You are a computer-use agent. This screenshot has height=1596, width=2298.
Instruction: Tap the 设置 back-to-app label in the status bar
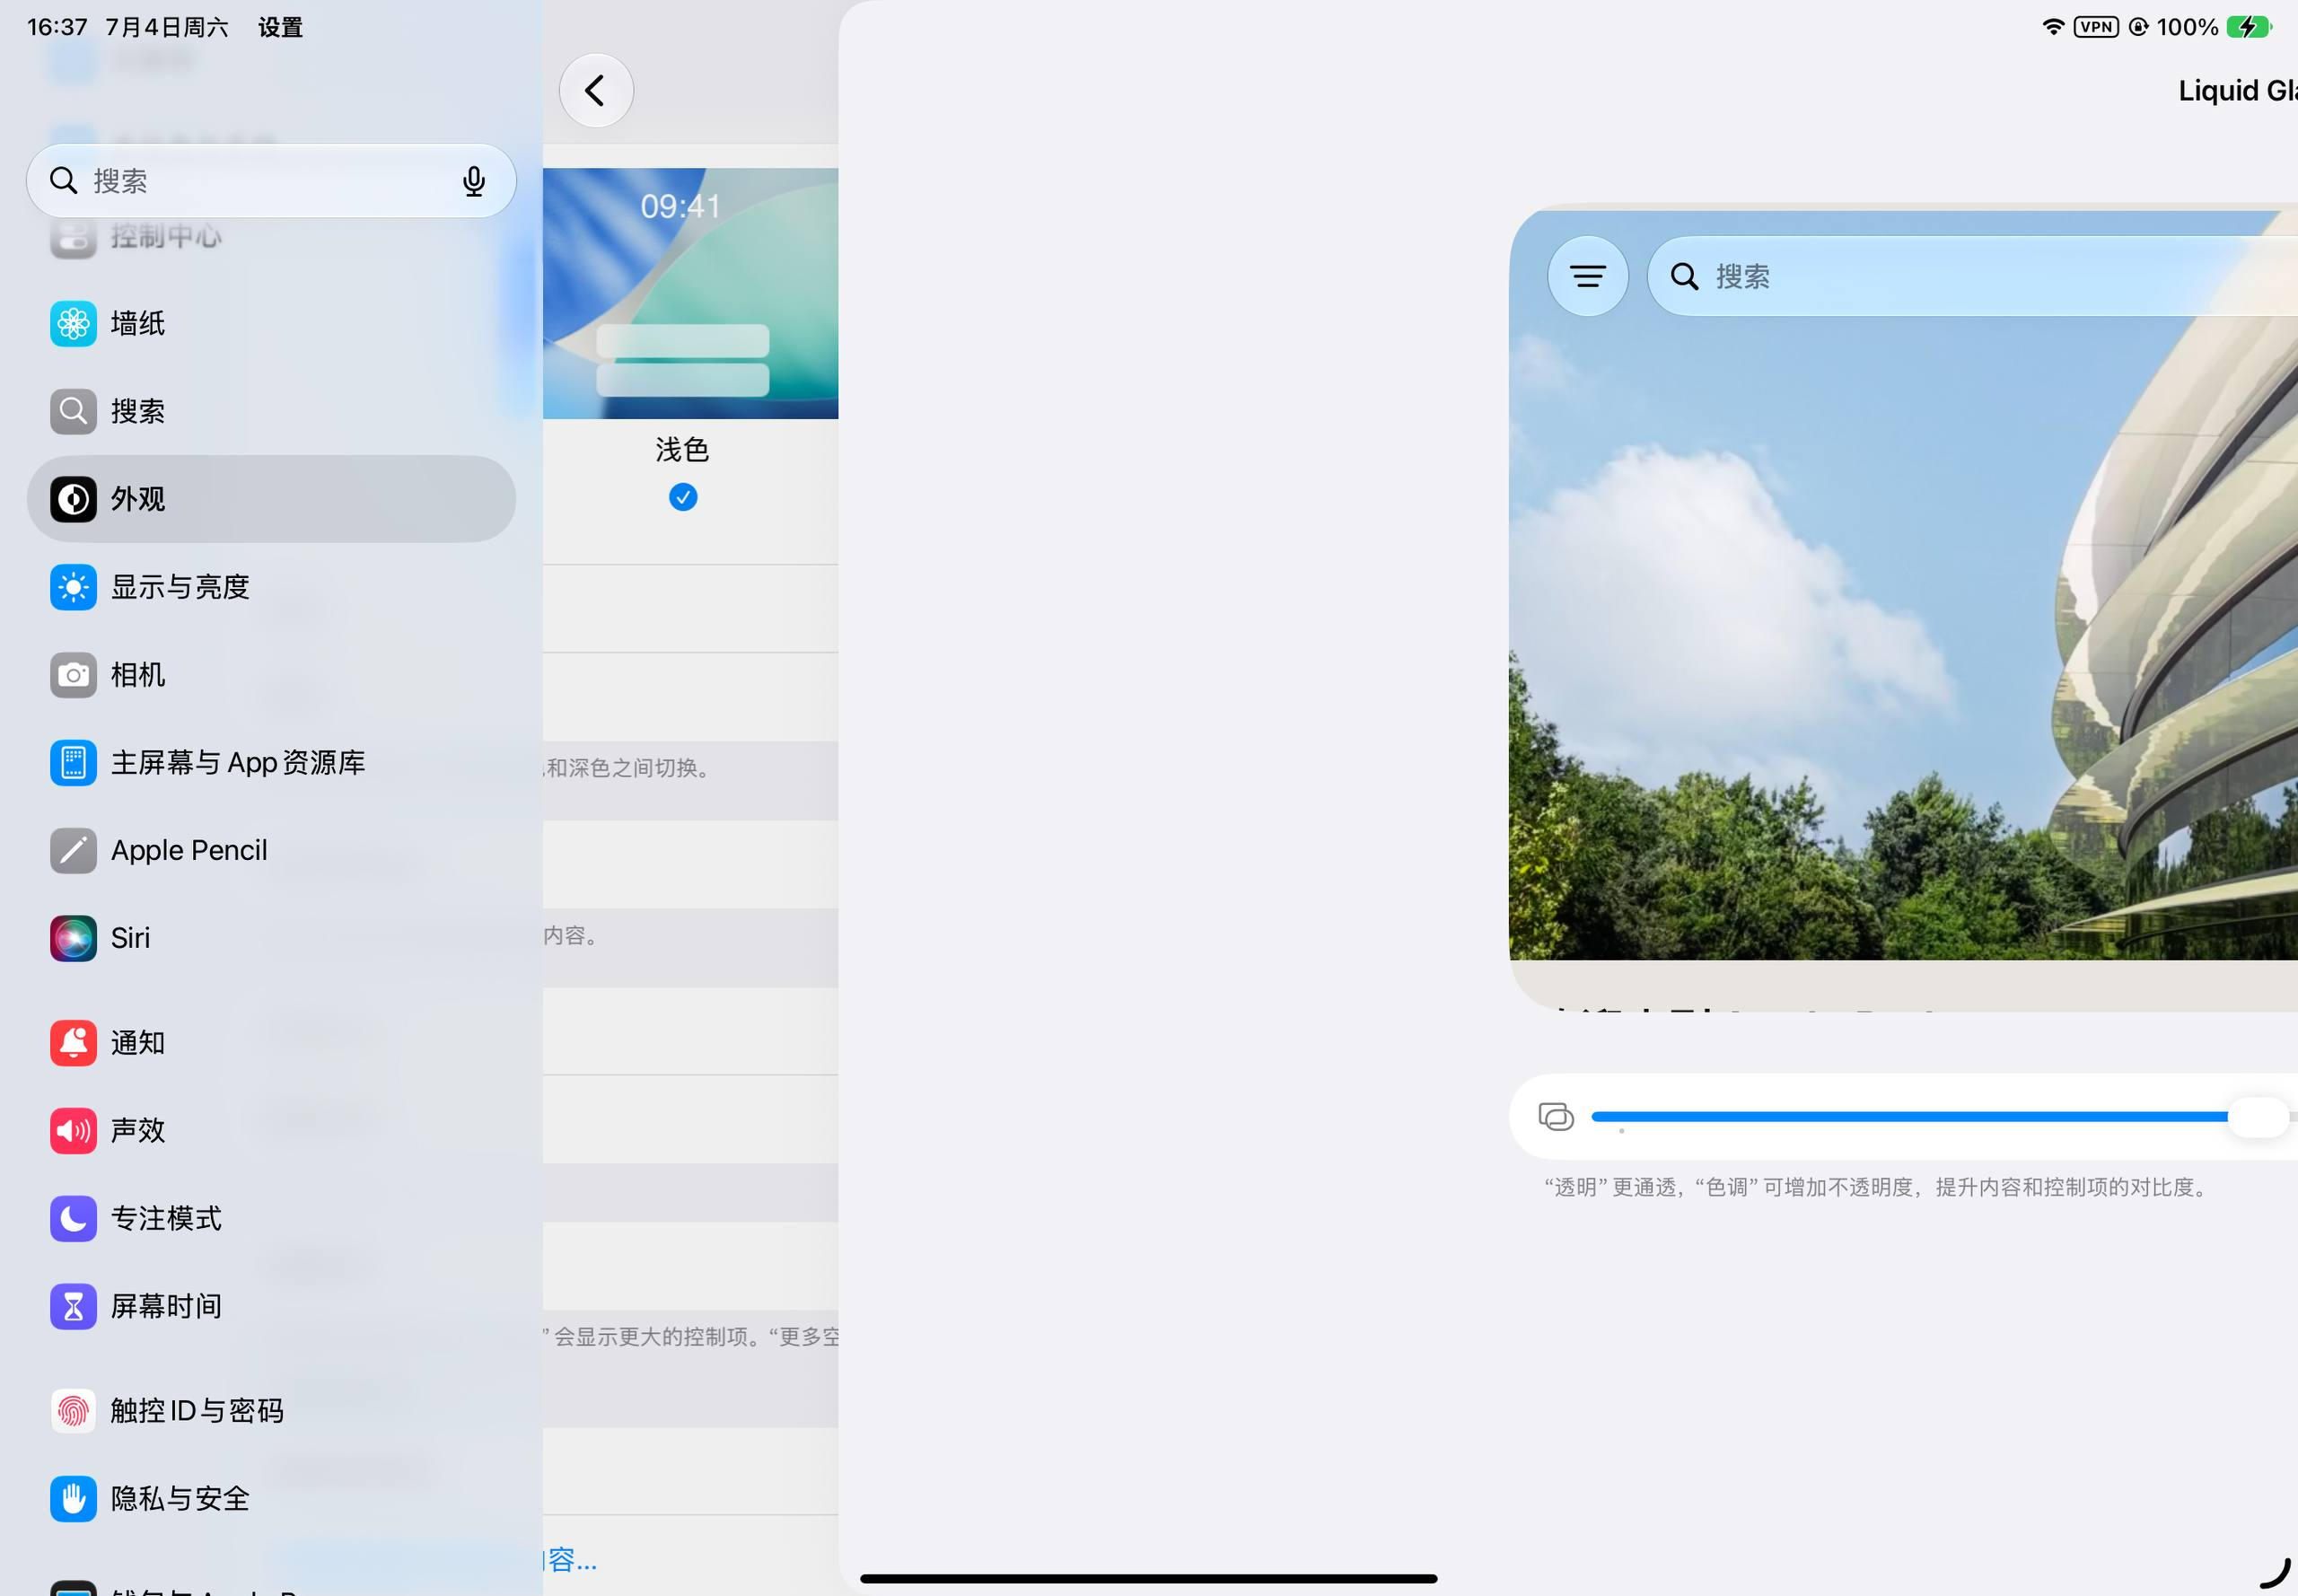click(x=280, y=27)
